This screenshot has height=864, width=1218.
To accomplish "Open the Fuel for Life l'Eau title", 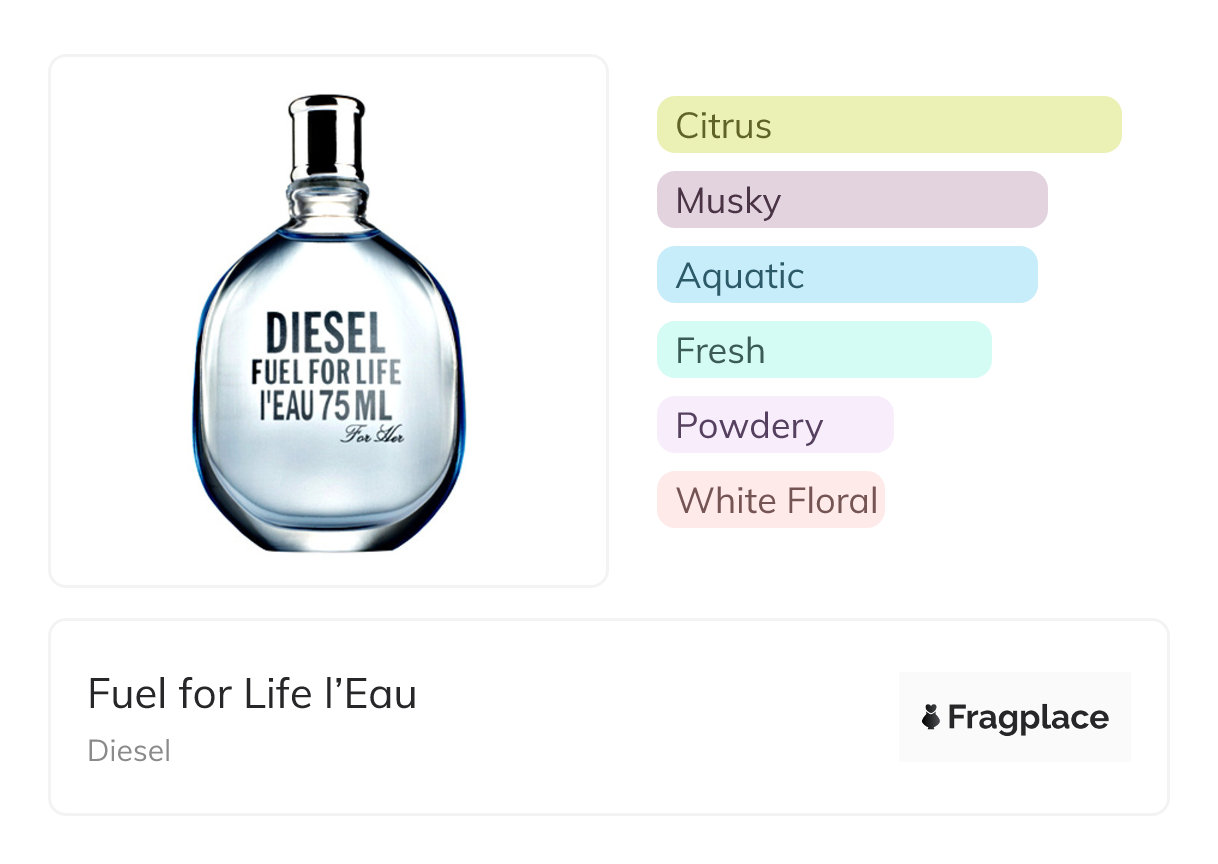I will pyautogui.click(x=252, y=693).
